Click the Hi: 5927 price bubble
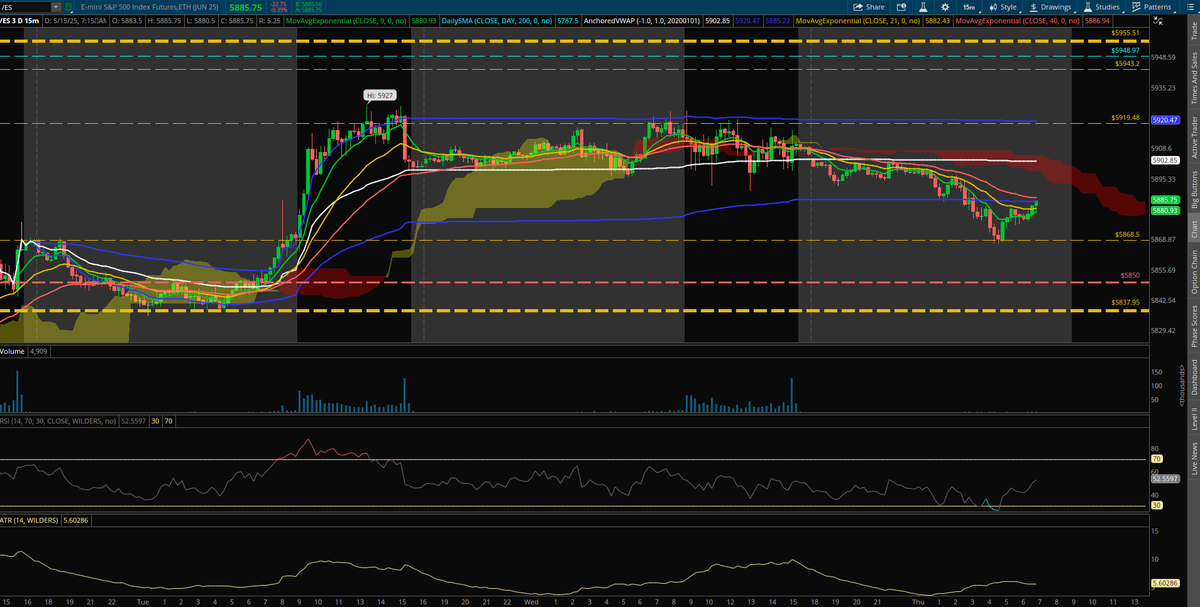1200x607 pixels. click(x=378, y=96)
